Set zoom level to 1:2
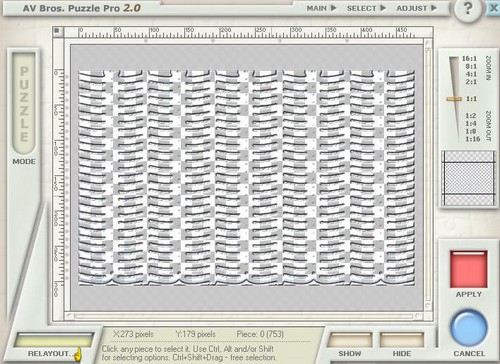500x364 pixels. click(x=471, y=116)
